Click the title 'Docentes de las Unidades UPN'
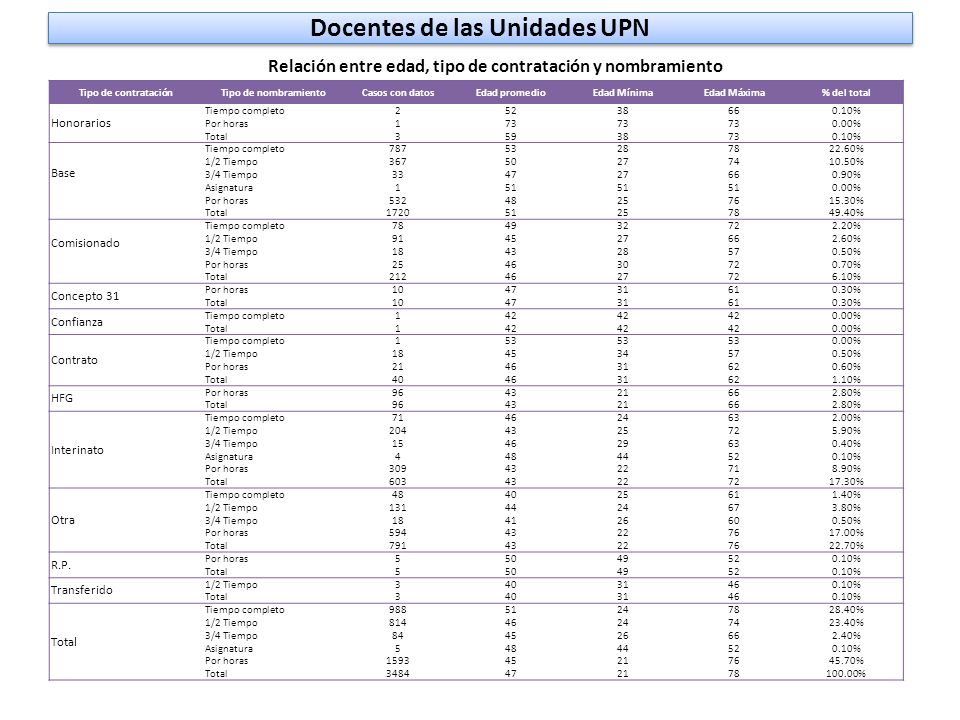 479,28
